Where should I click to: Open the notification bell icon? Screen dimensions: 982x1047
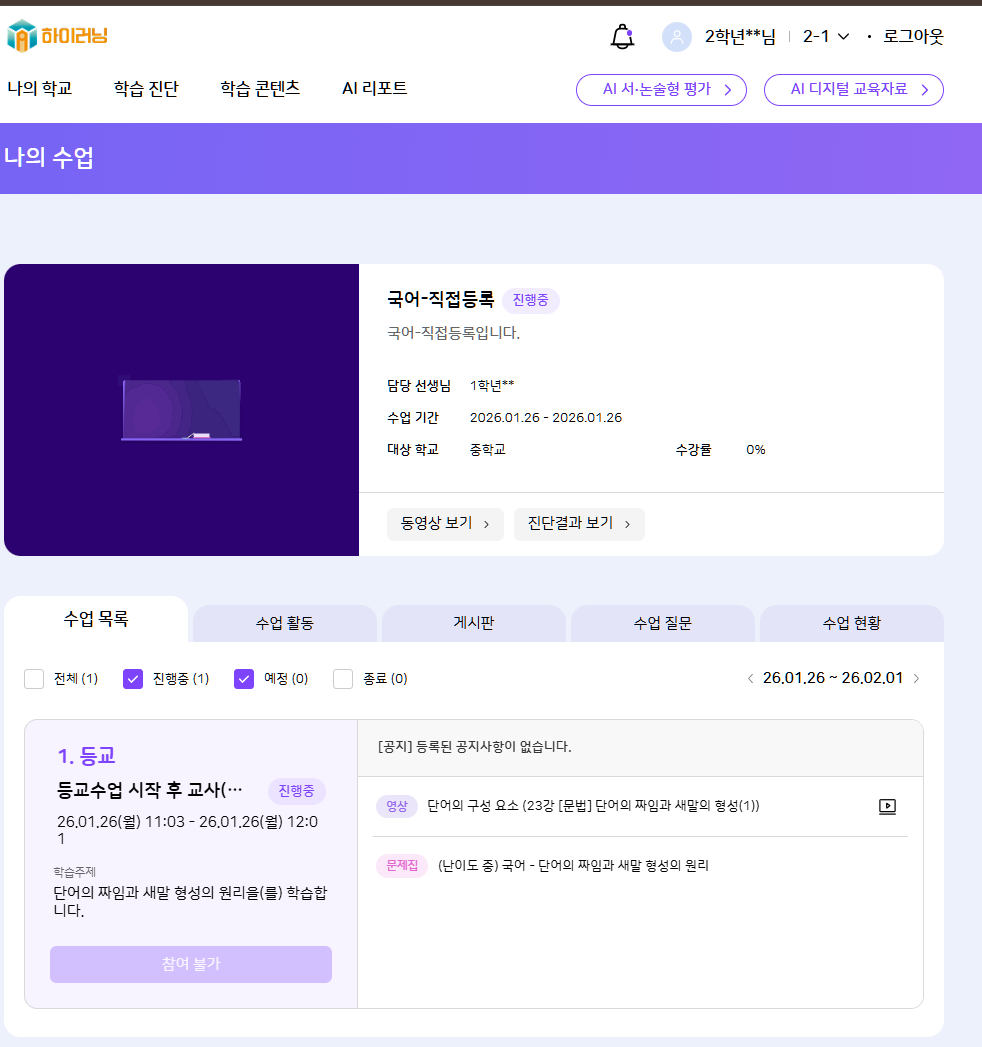pos(622,37)
